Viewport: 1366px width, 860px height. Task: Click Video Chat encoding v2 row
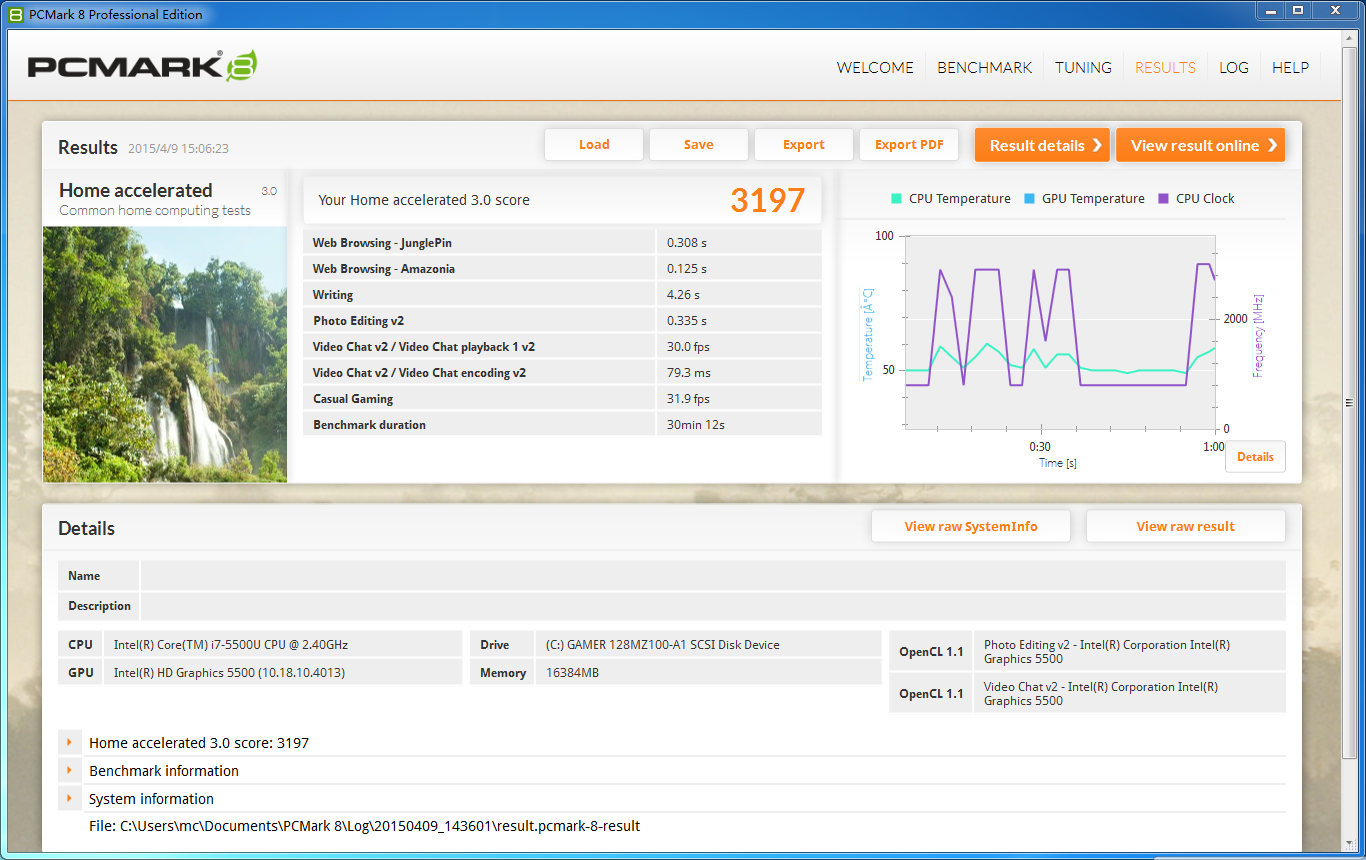tap(562, 372)
